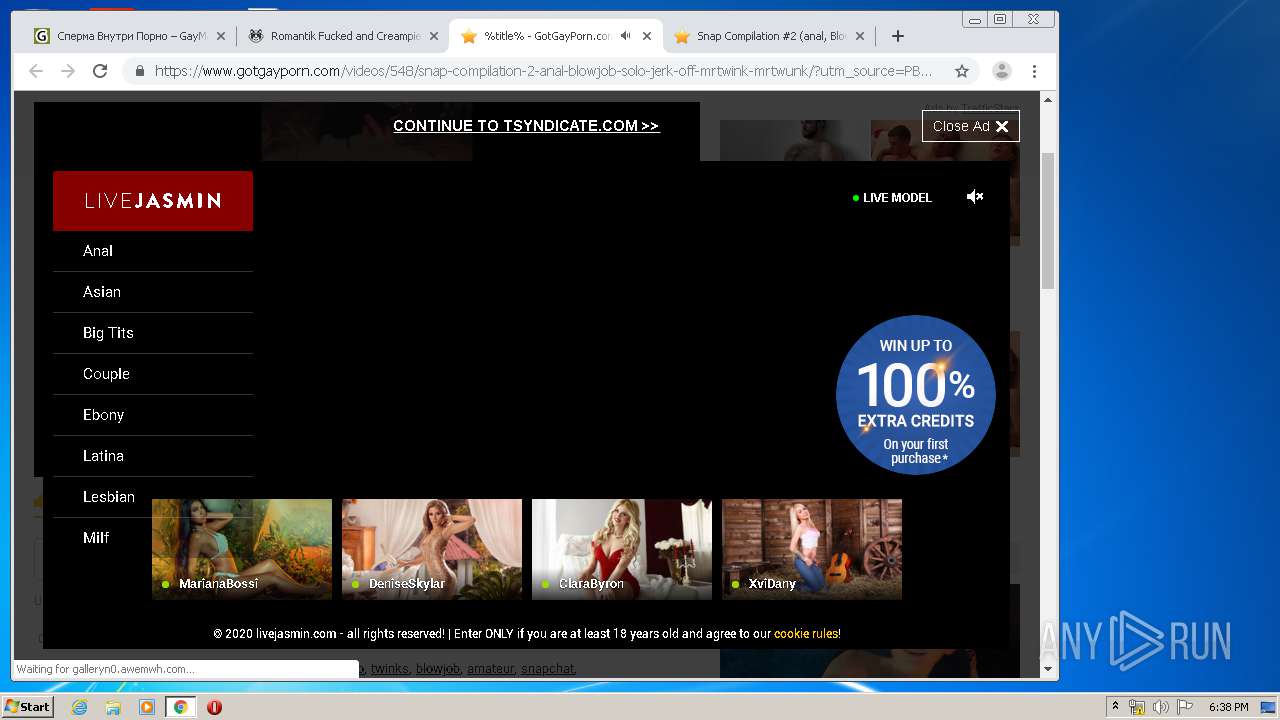Go back to the previous page
Screen dimensions: 1280x720
(36, 71)
